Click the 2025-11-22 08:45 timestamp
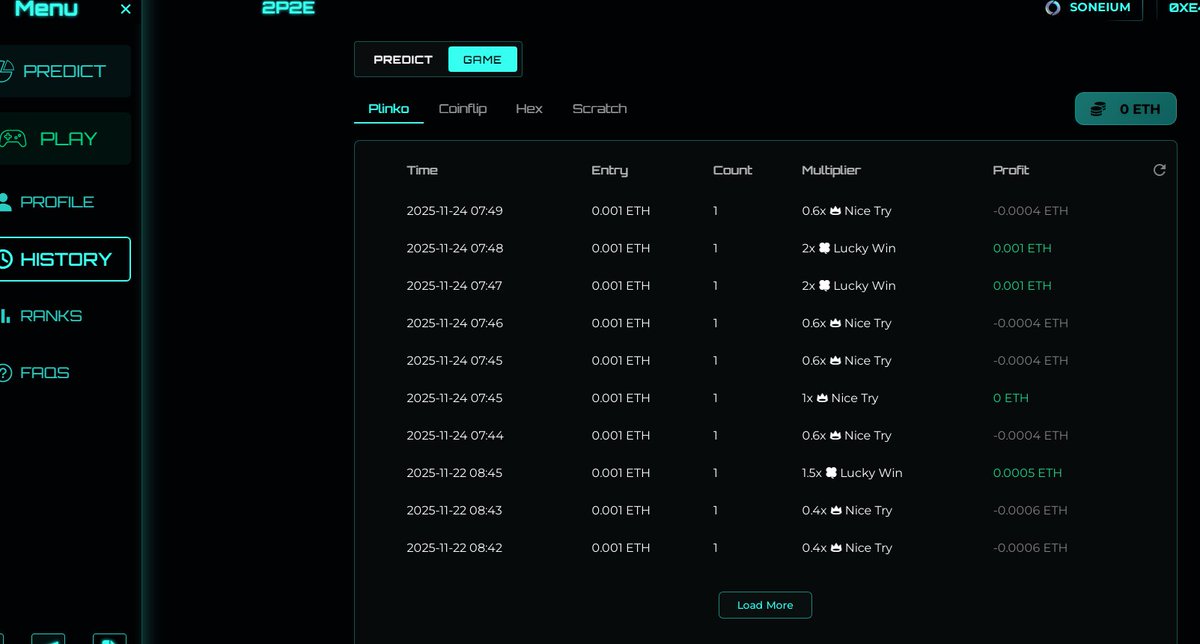This screenshot has height=644, width=1200. 455,473
